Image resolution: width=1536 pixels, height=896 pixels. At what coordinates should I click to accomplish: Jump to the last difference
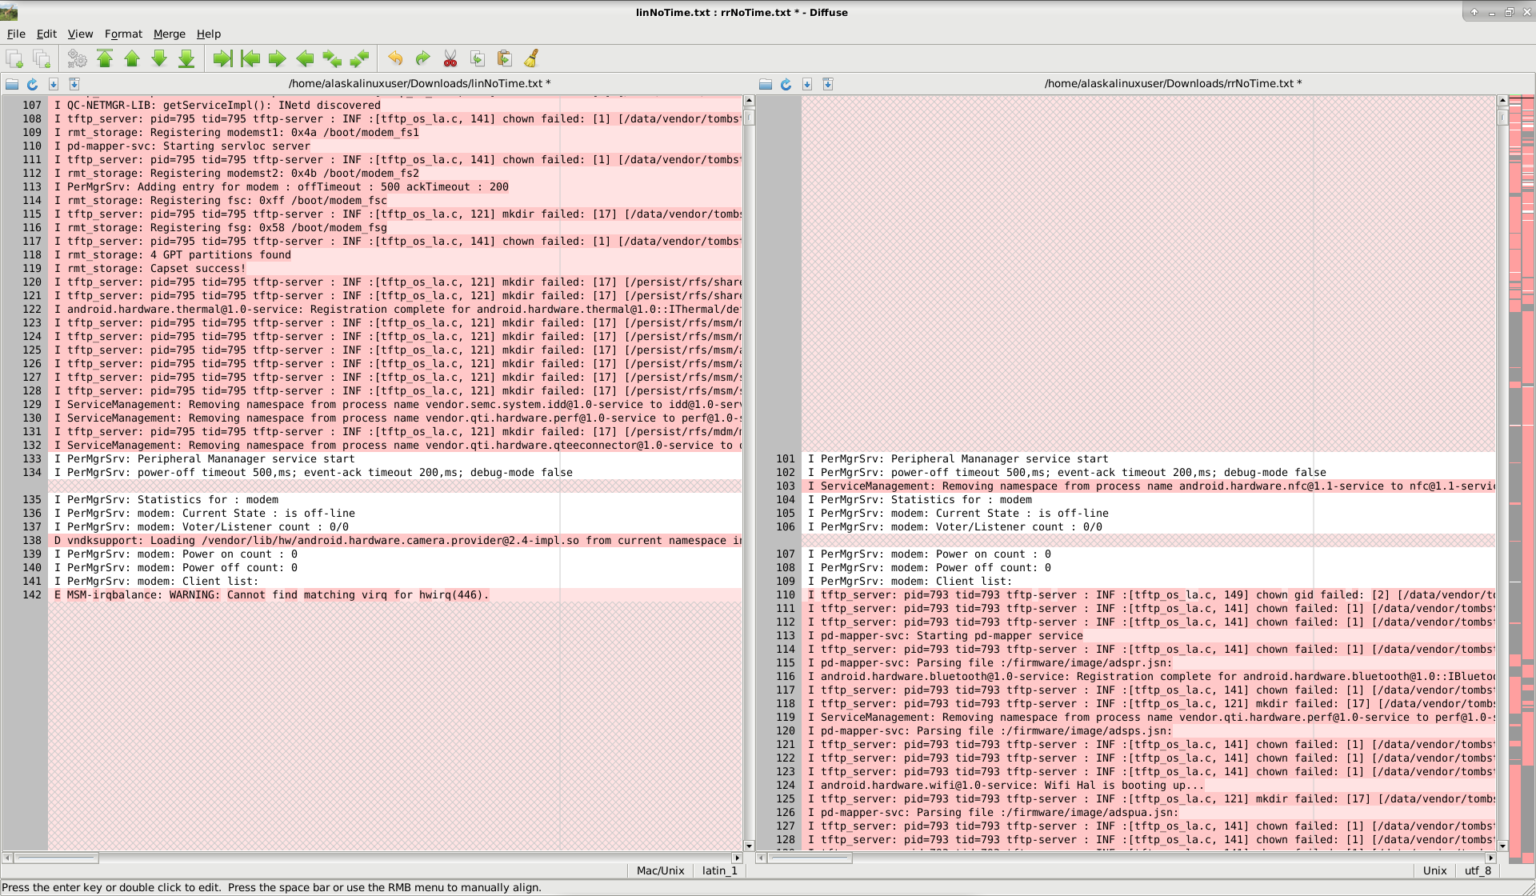186,59
